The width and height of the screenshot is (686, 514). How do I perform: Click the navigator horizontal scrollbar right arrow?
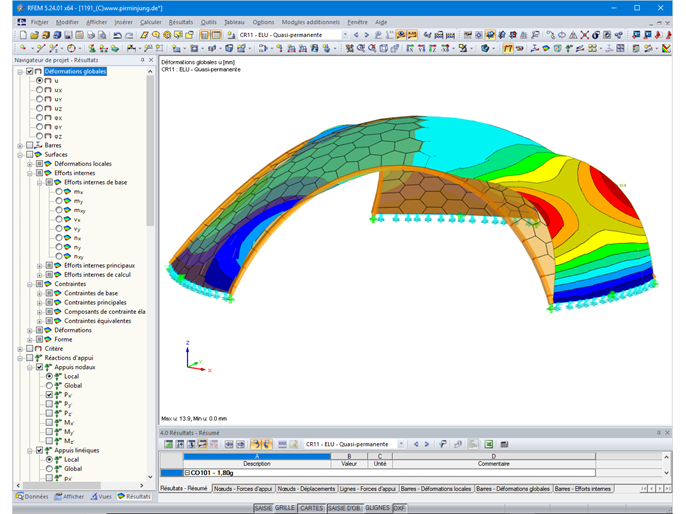(x=141, y=485)
